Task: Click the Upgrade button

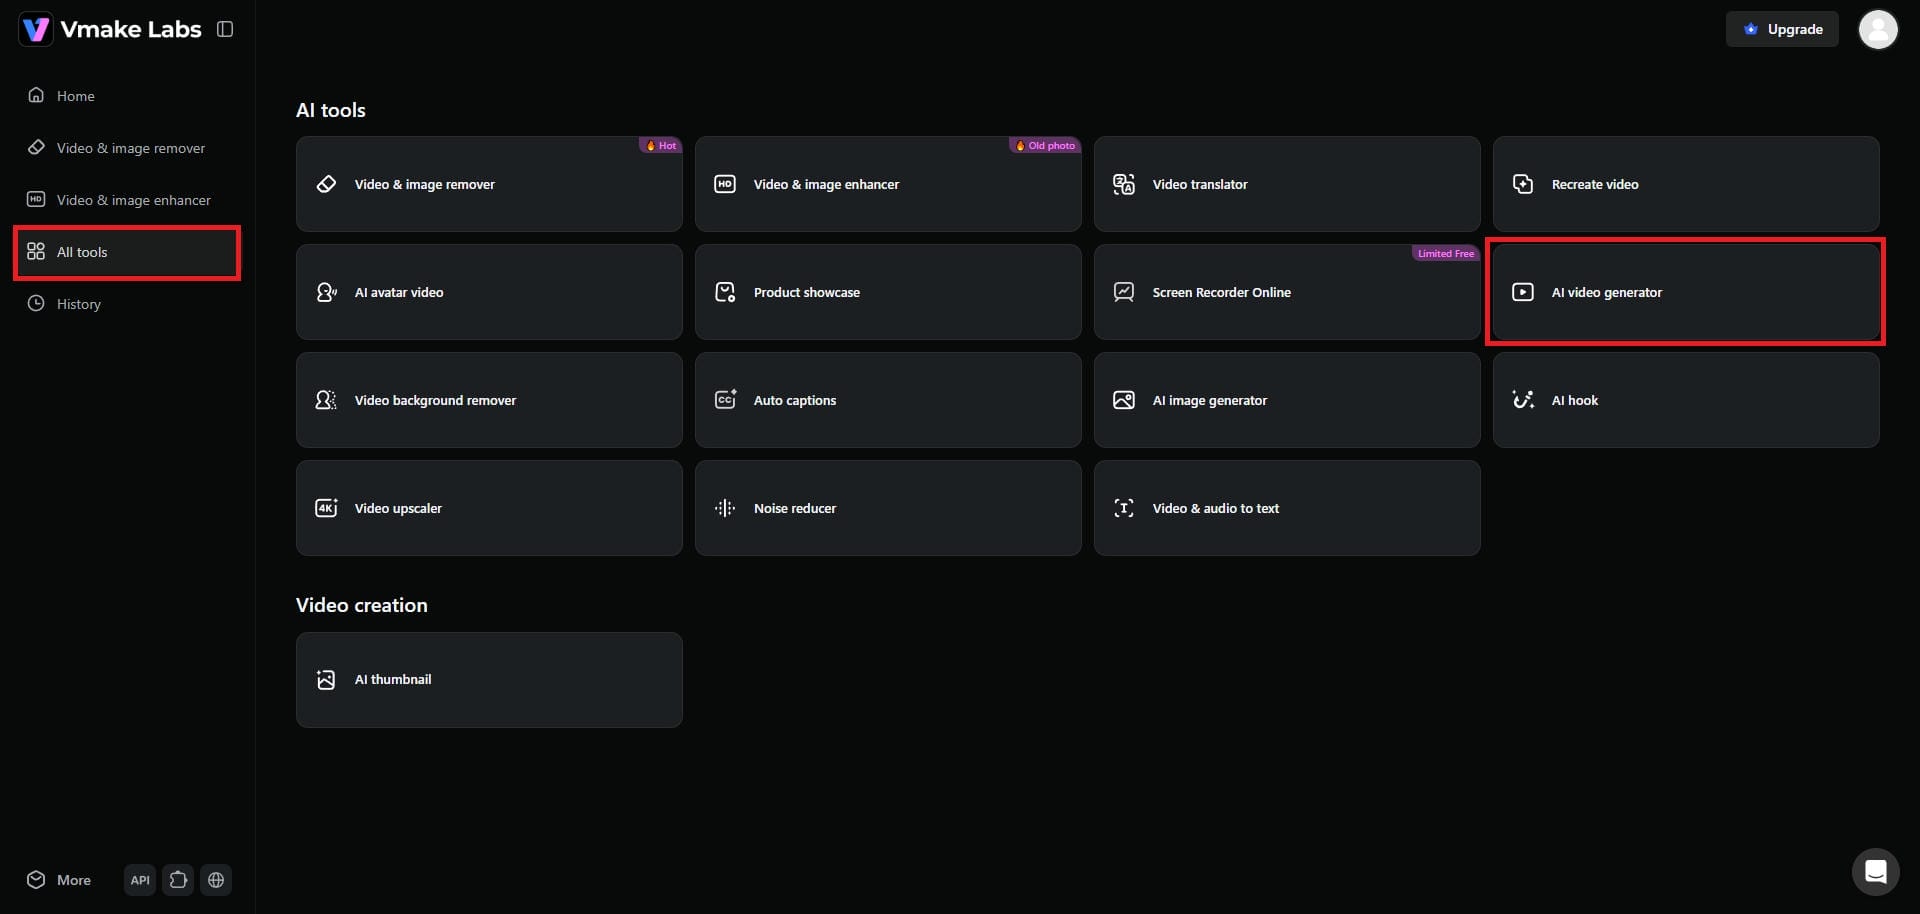Action: (1782, 29)
